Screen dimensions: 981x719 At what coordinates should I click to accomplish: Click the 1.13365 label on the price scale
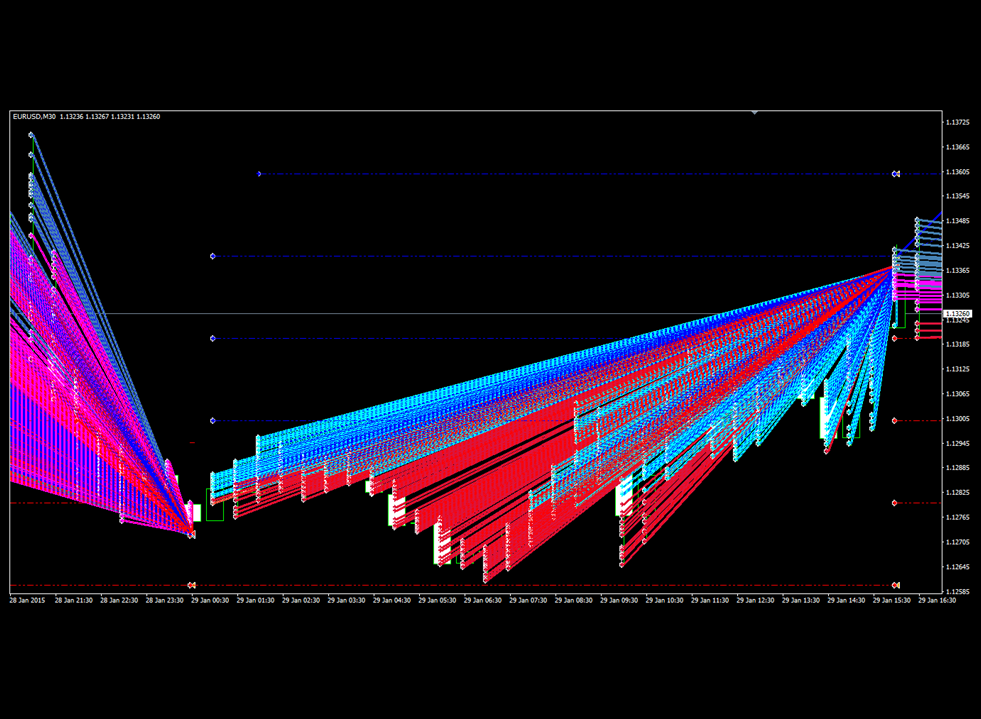click(959, 270)
